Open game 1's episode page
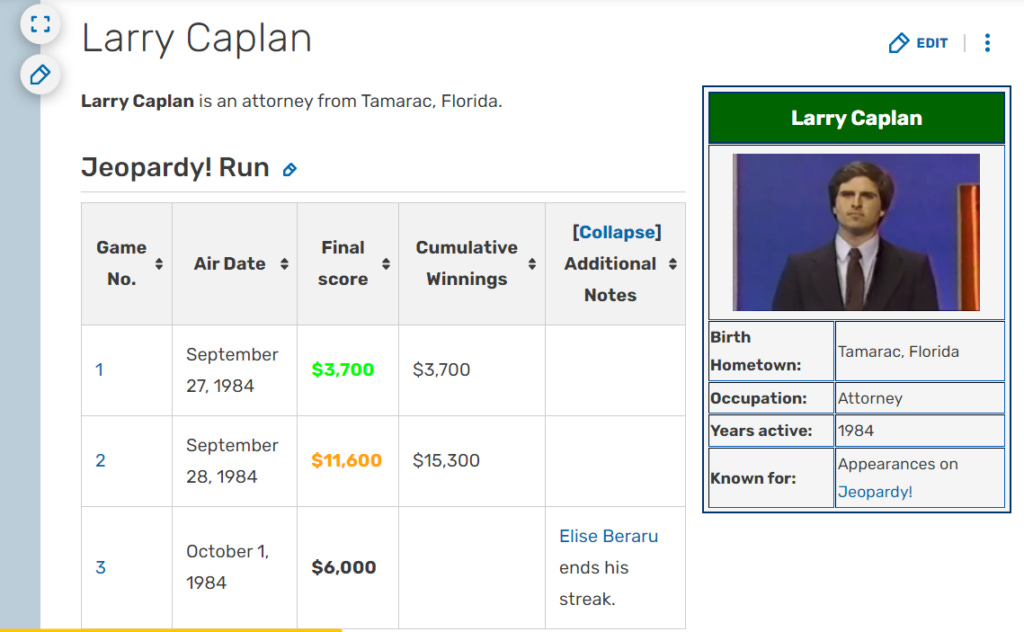 pyautogui.click(x=99, y=369)
